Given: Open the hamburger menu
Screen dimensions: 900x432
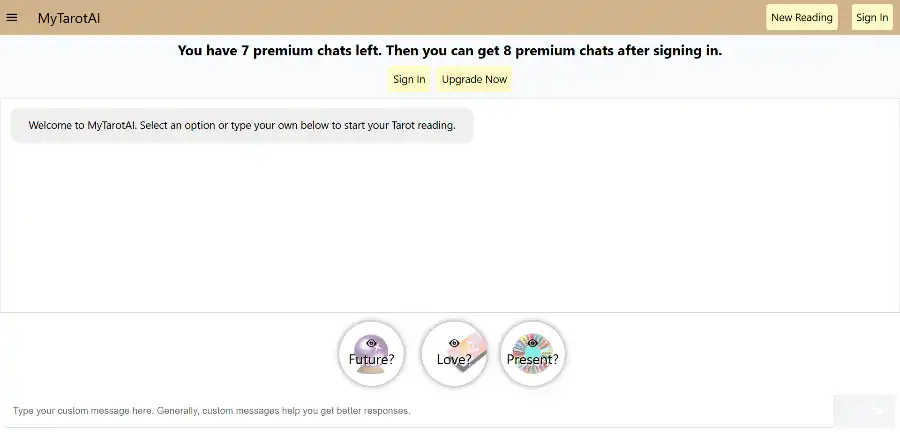Looking at the screenshot, I should pyautogui.click(x=11, y=18).
